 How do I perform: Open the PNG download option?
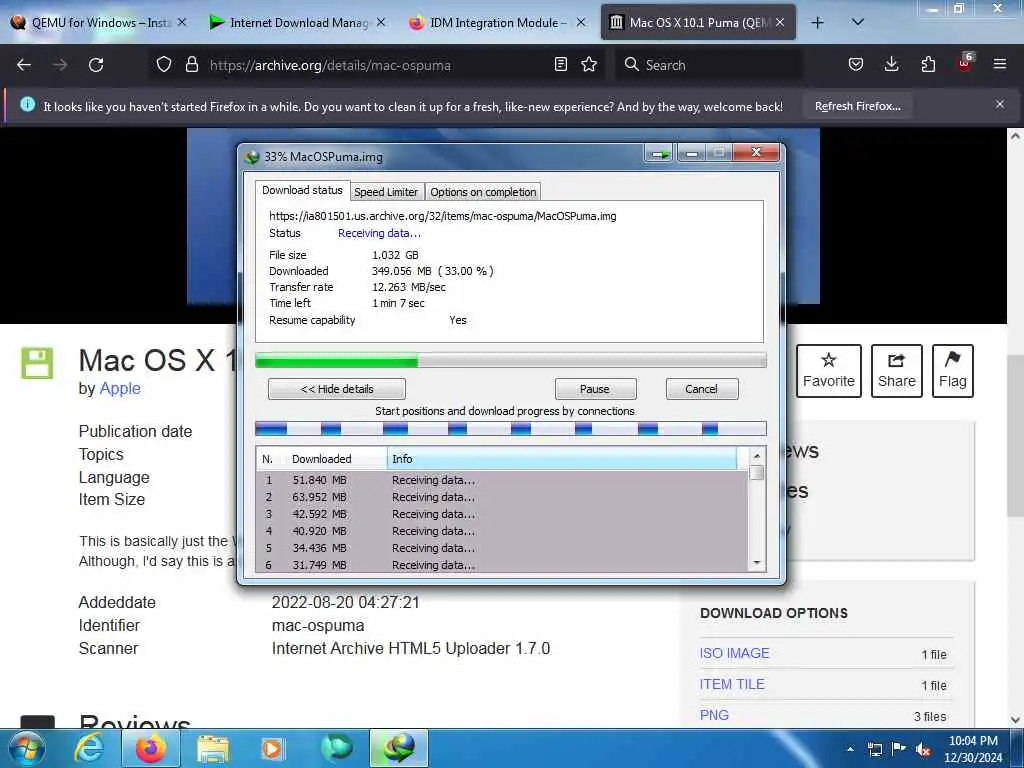pos(714,715)
